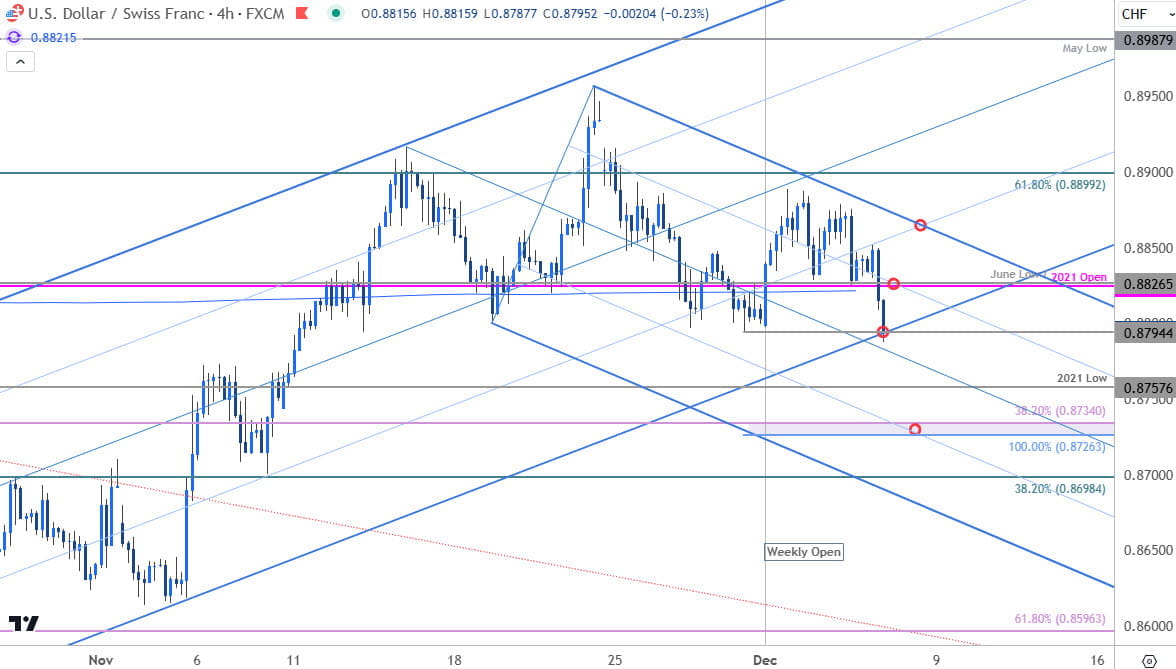Click the 0.86000 price scale label
This screenshot has width=1176, height=669.
coord(1147,626)
